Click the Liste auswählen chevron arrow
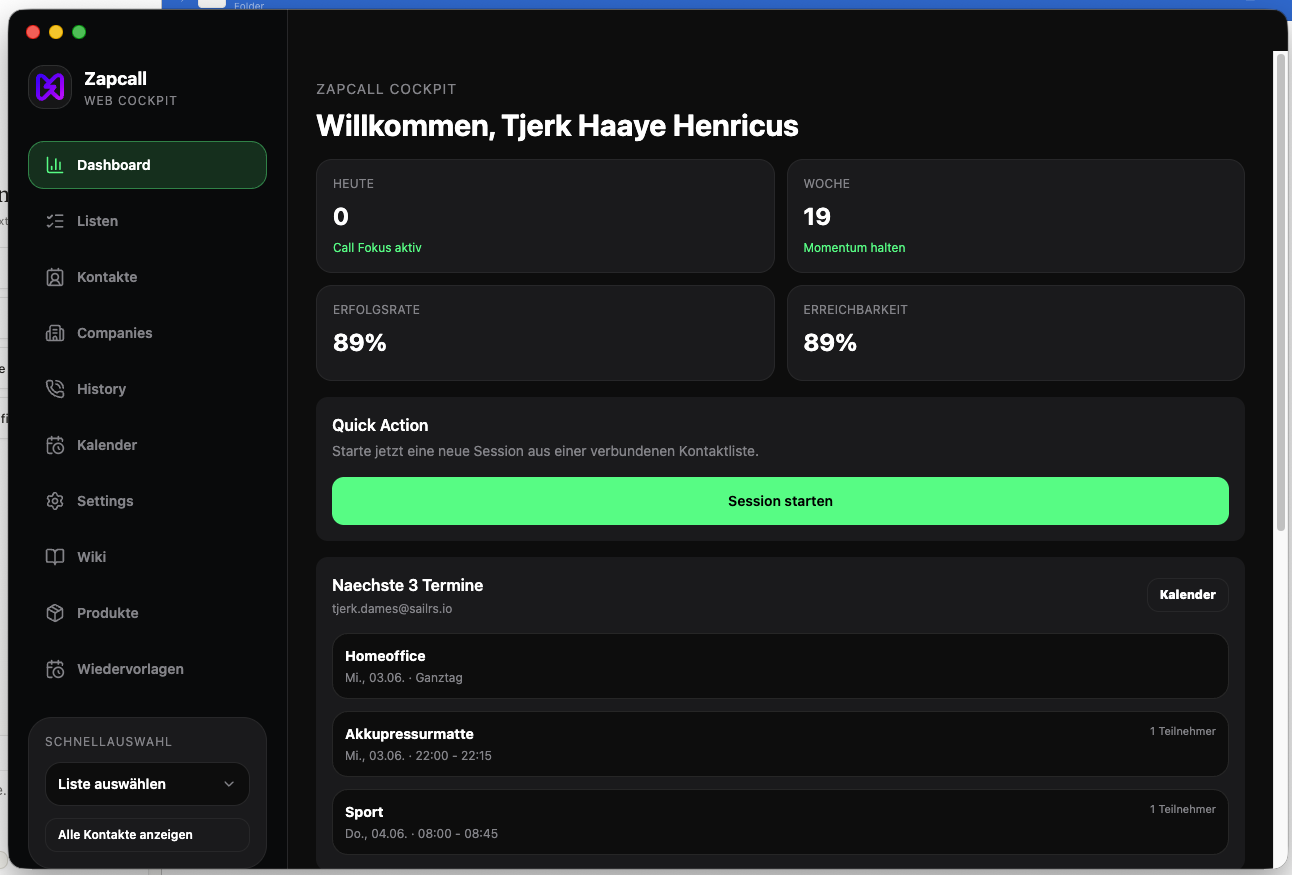1292x875 pixels. click(x=229, y=784)
